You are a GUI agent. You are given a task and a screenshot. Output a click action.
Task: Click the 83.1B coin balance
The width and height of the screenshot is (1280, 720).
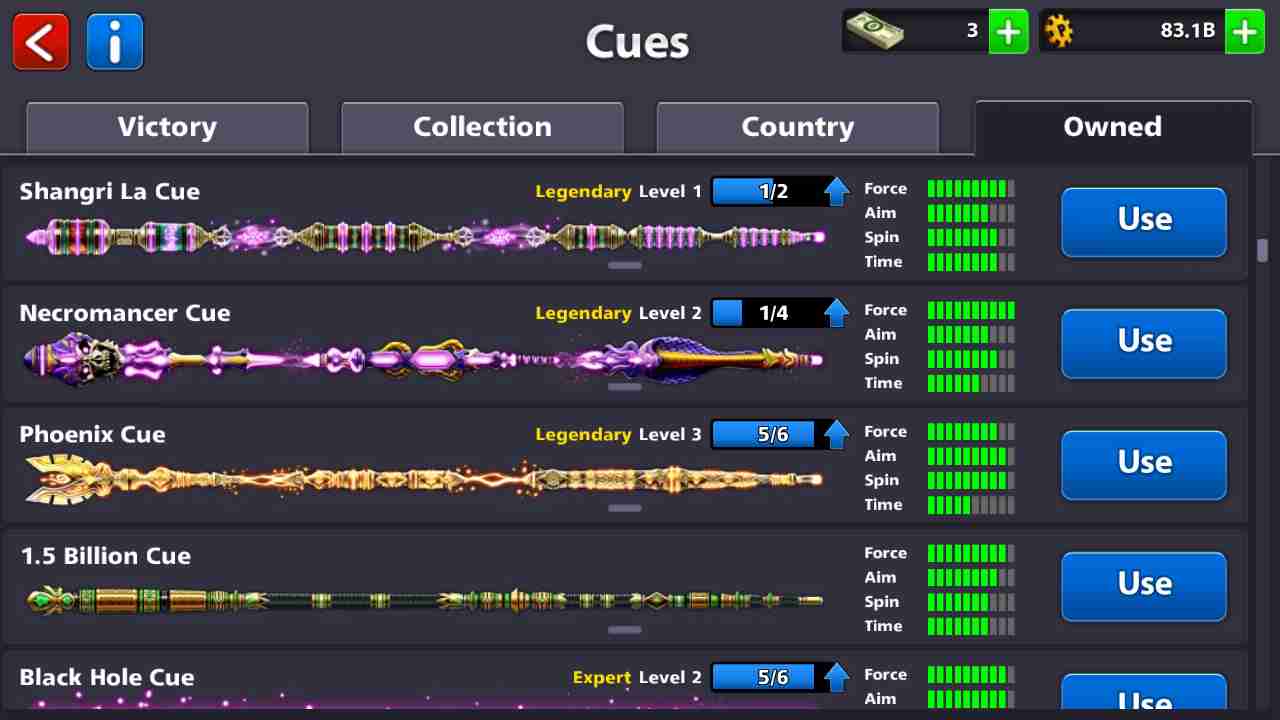1187,31
